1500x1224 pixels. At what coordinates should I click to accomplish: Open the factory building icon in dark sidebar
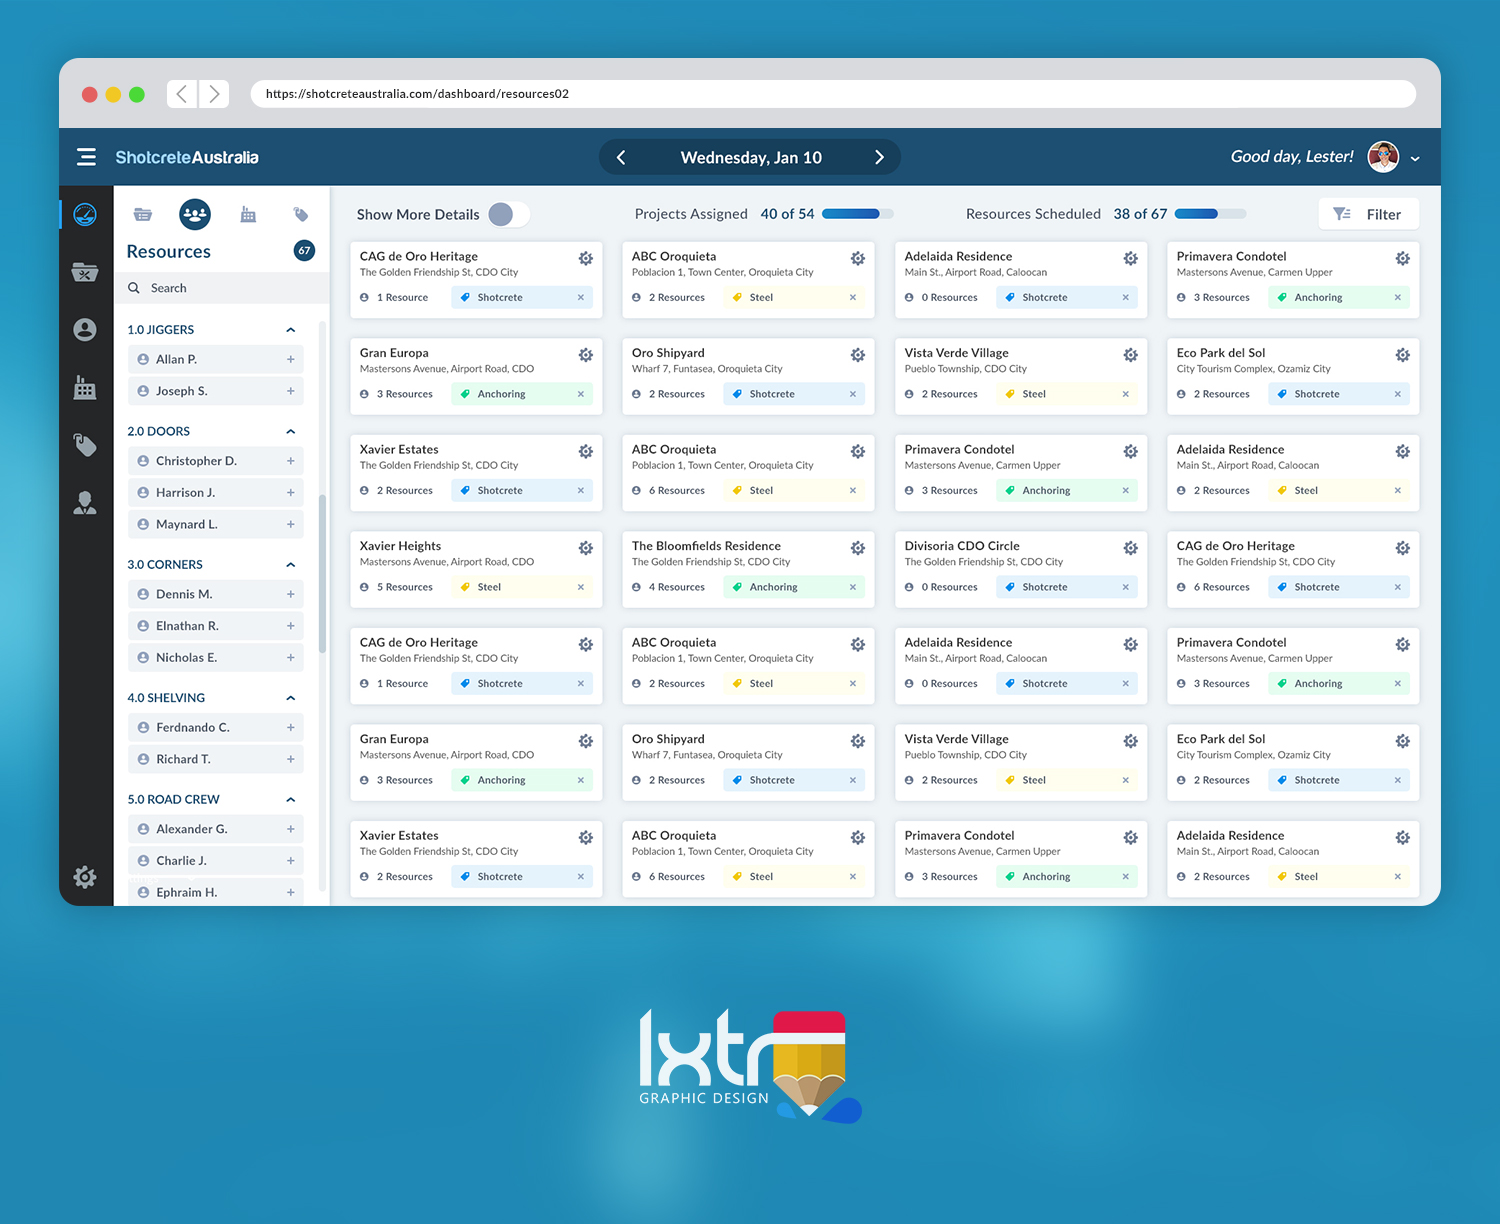point(85,388)
